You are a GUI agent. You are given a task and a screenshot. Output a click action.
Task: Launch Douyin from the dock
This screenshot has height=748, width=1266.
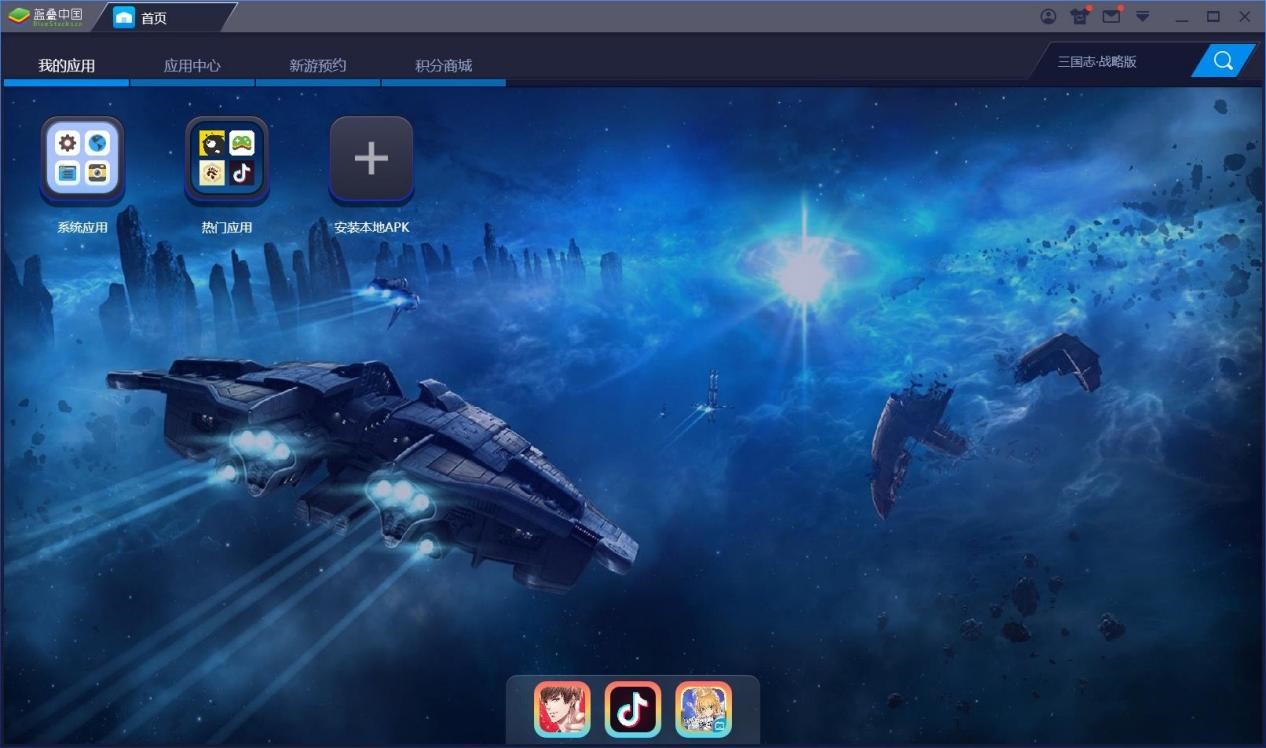point(632,708)
